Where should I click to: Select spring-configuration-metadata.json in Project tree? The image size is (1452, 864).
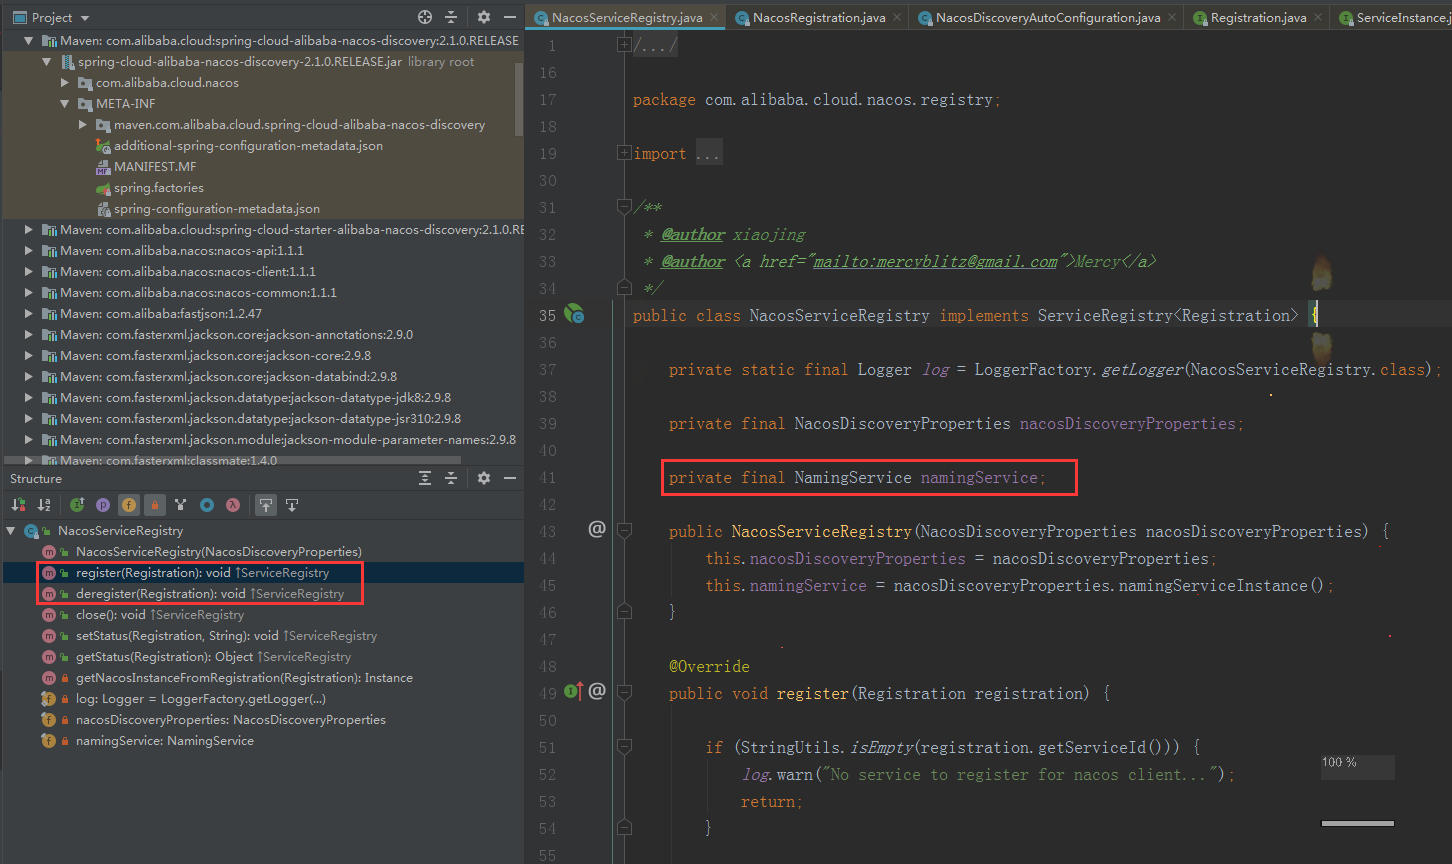pyautogui.click(x=216, y=209)
